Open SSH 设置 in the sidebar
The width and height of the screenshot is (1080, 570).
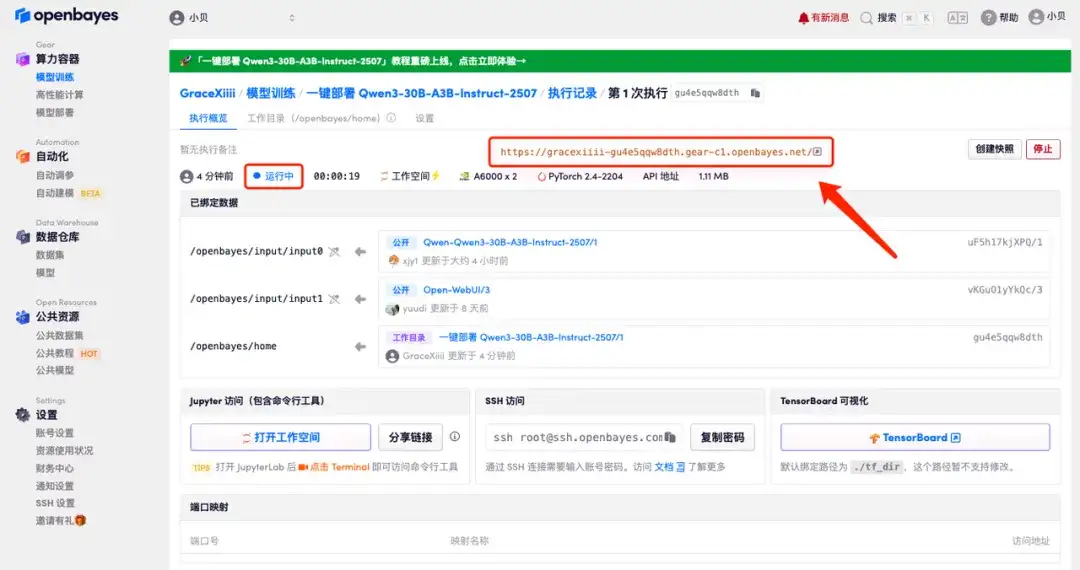(x=55, y=503)
